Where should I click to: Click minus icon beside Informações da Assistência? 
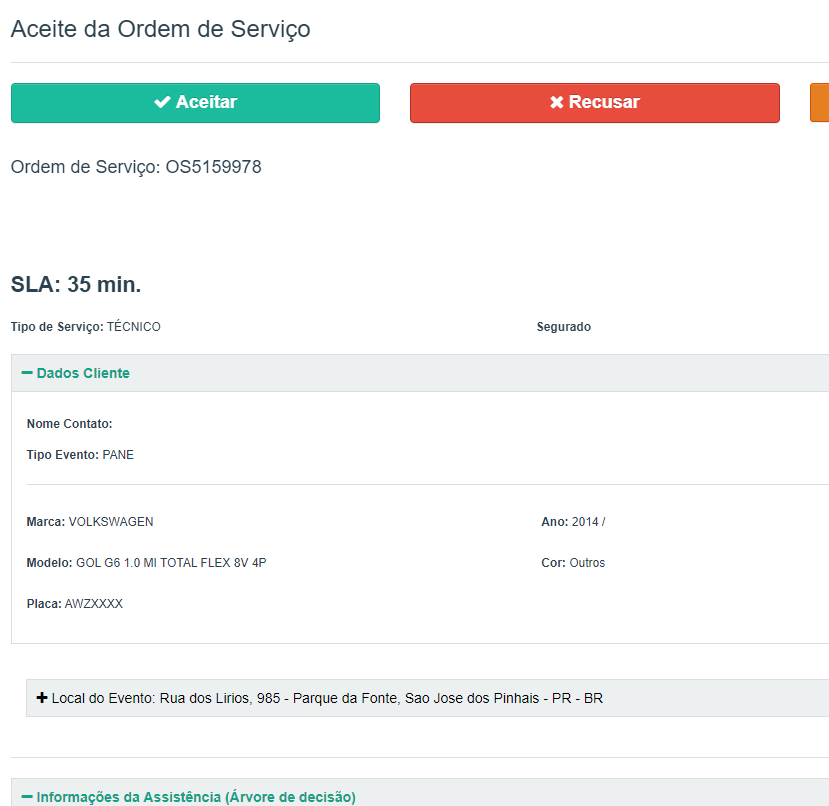[x=27, y=797]
